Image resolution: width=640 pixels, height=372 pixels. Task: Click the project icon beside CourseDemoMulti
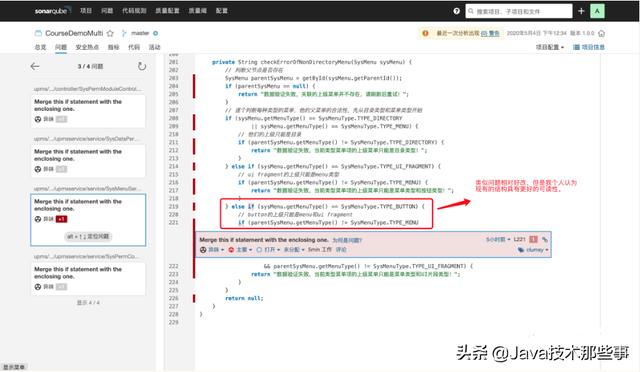pyautogui.click(x=38, y=33)
